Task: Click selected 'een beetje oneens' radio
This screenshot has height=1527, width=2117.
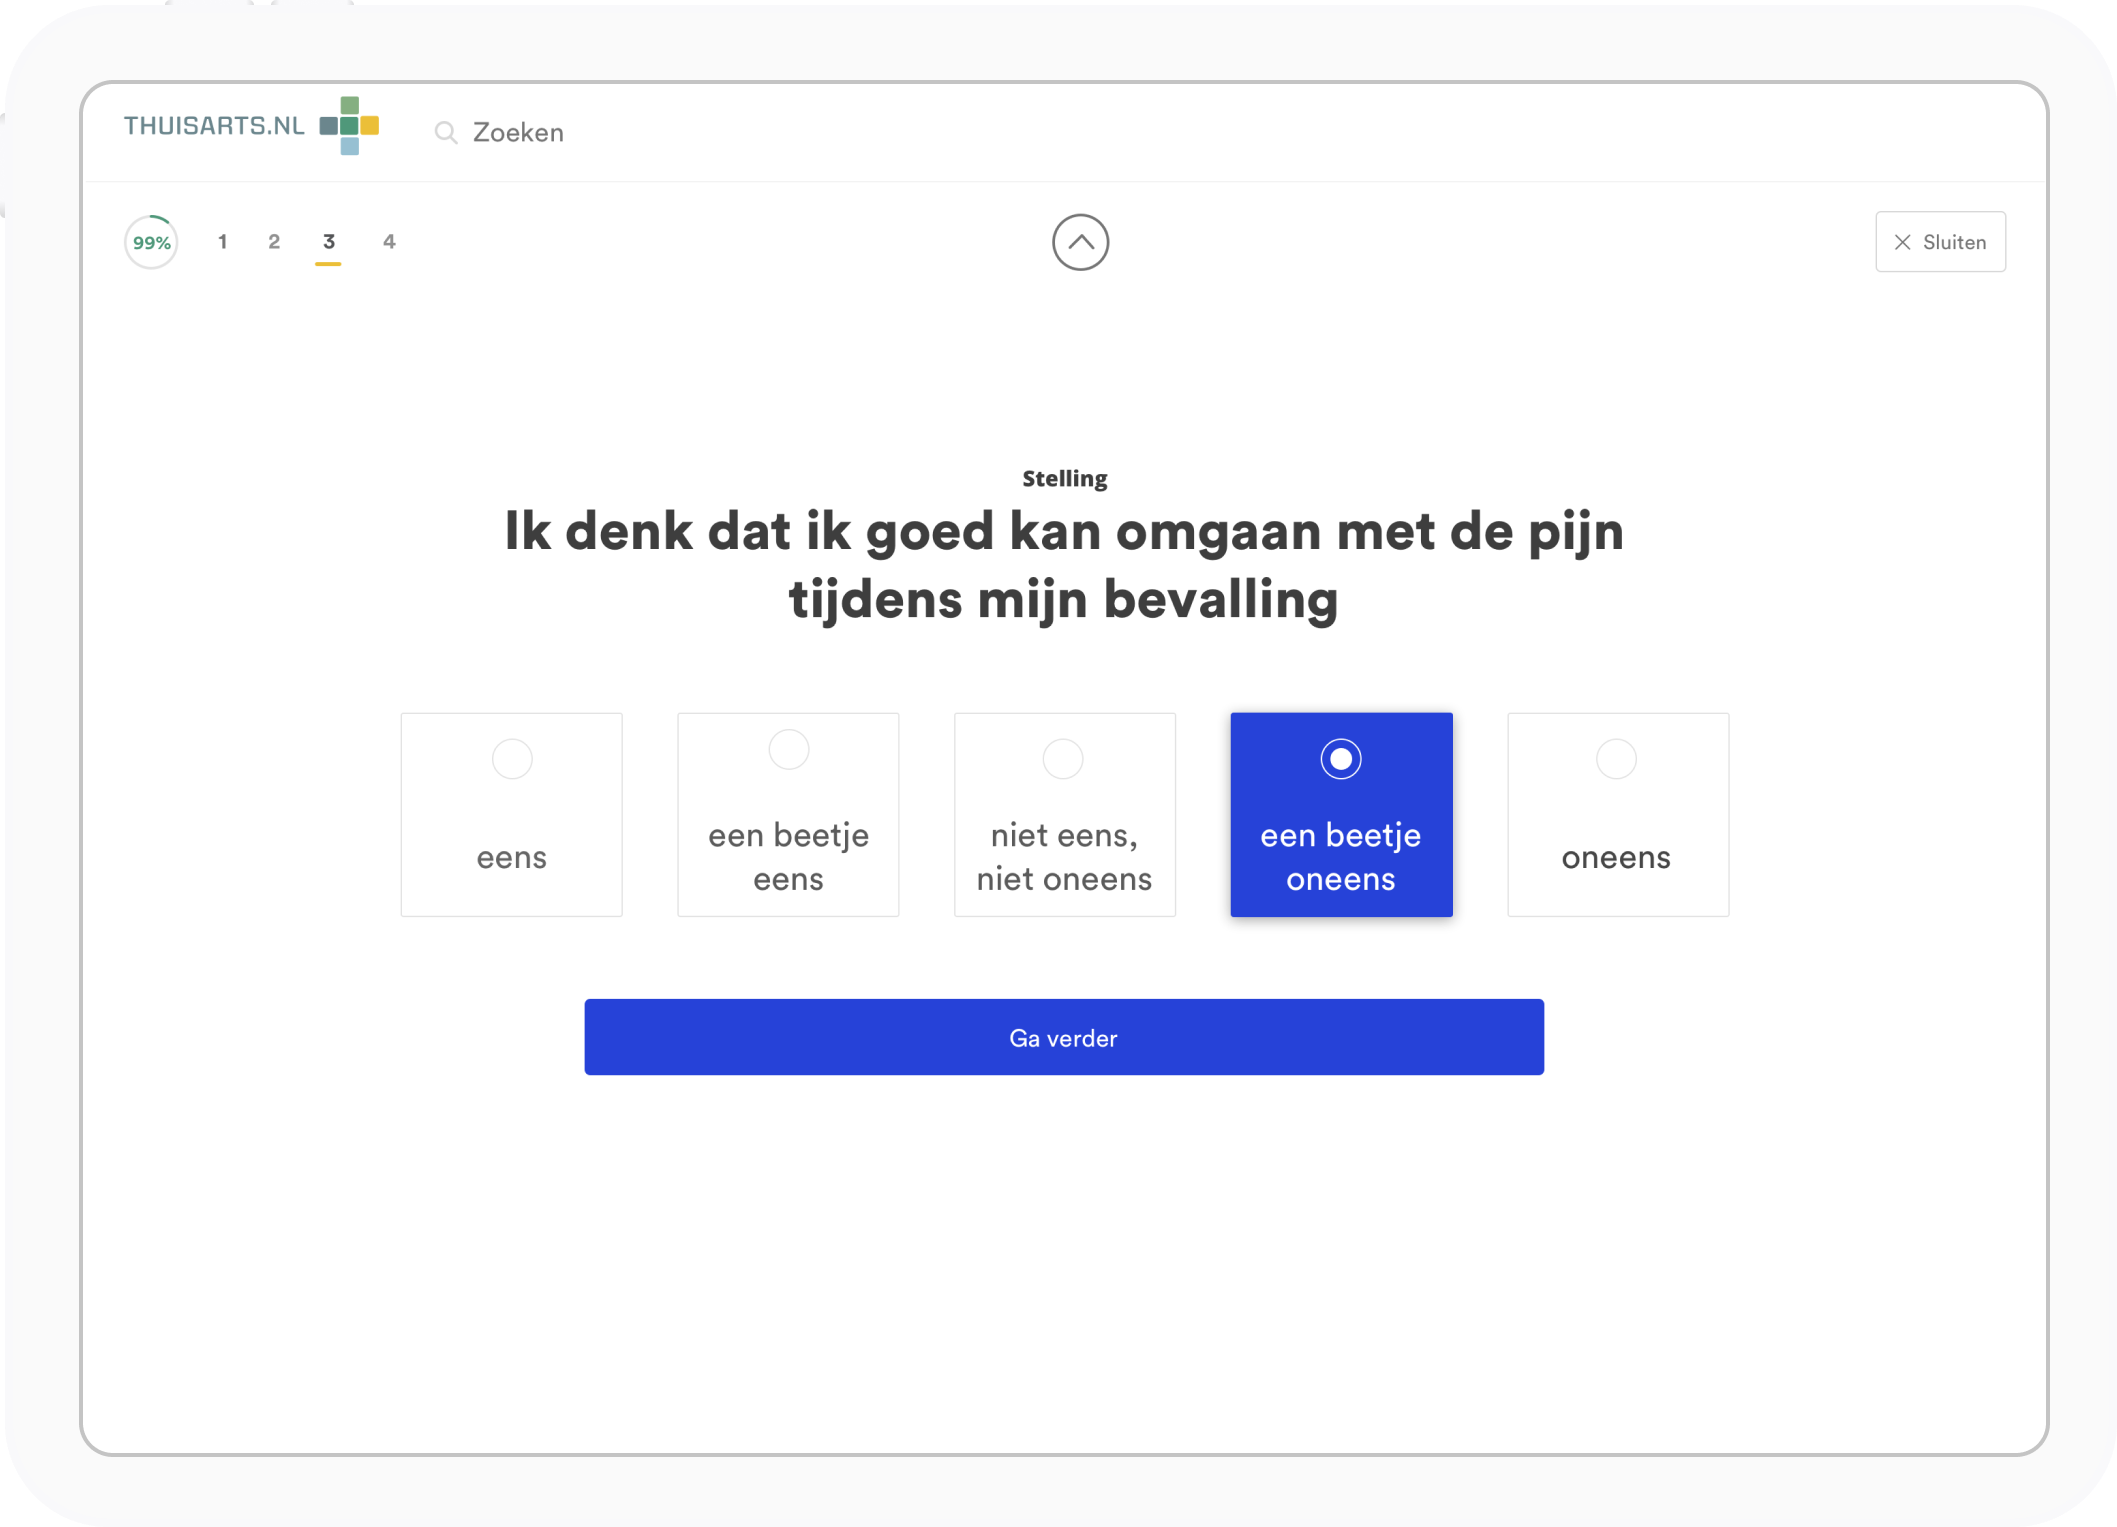Action: [1340, 759]
